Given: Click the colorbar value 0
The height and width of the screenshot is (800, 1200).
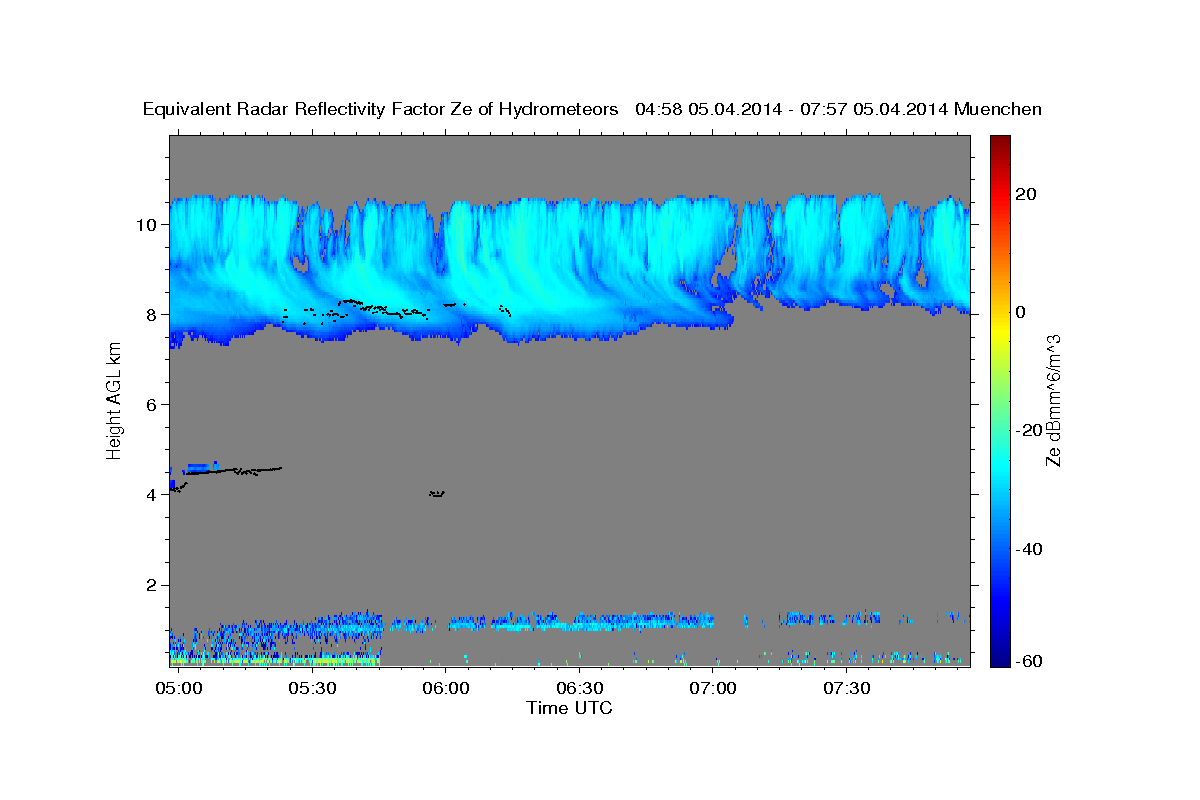Looking at the screenshot, I should click(1022, 311).
